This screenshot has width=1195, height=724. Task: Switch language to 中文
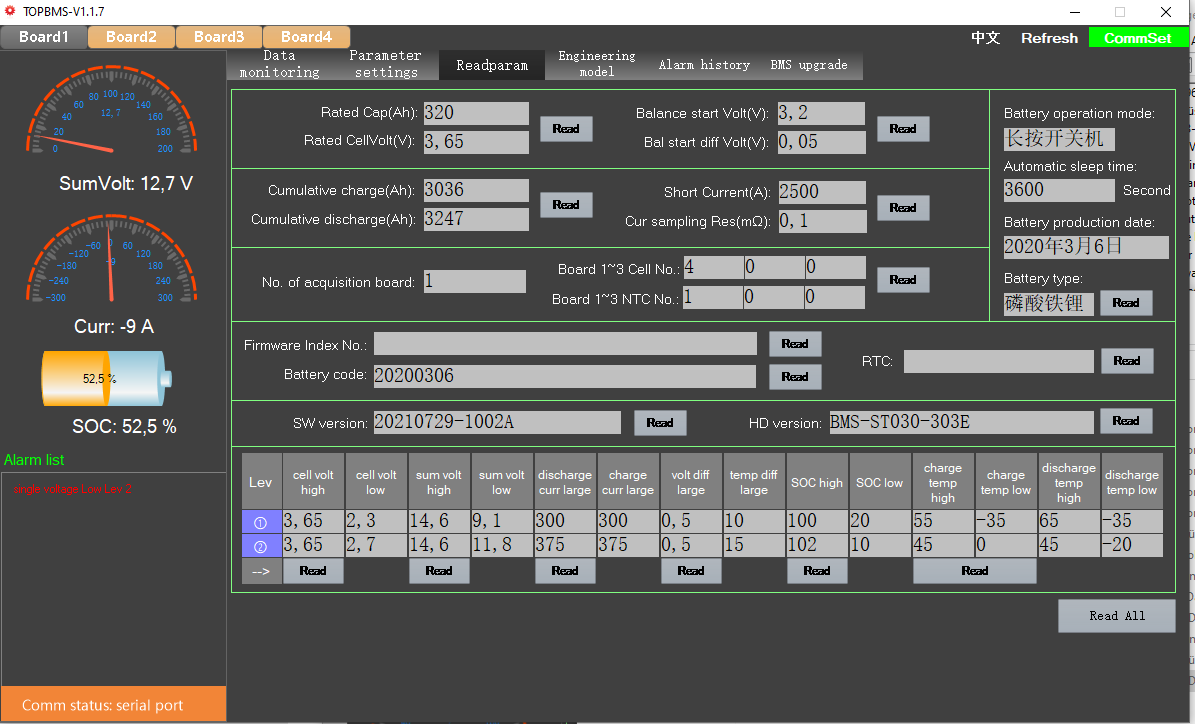click(x=985, y=38)
